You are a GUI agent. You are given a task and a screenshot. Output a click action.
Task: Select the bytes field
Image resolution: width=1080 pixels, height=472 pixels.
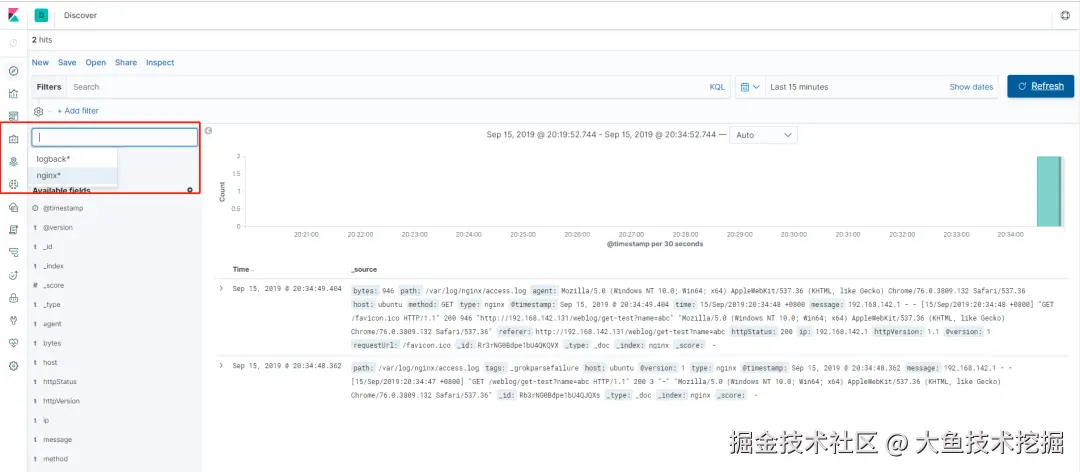pos(52,343)
